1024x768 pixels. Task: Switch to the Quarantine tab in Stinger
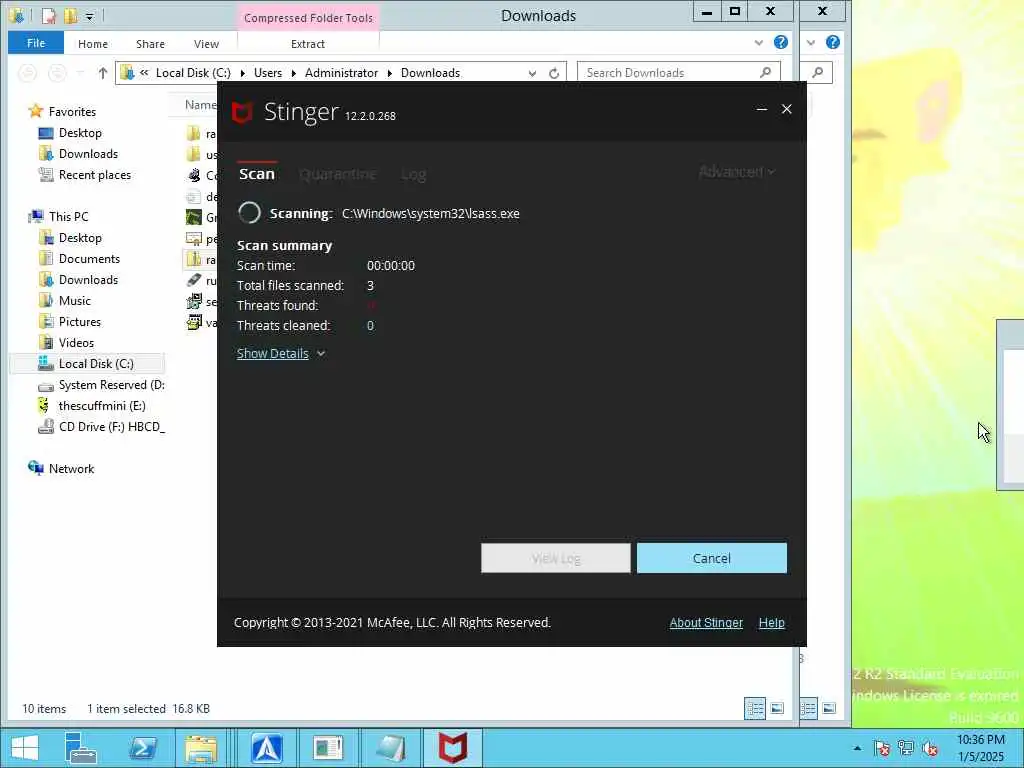tap(337, 174)
